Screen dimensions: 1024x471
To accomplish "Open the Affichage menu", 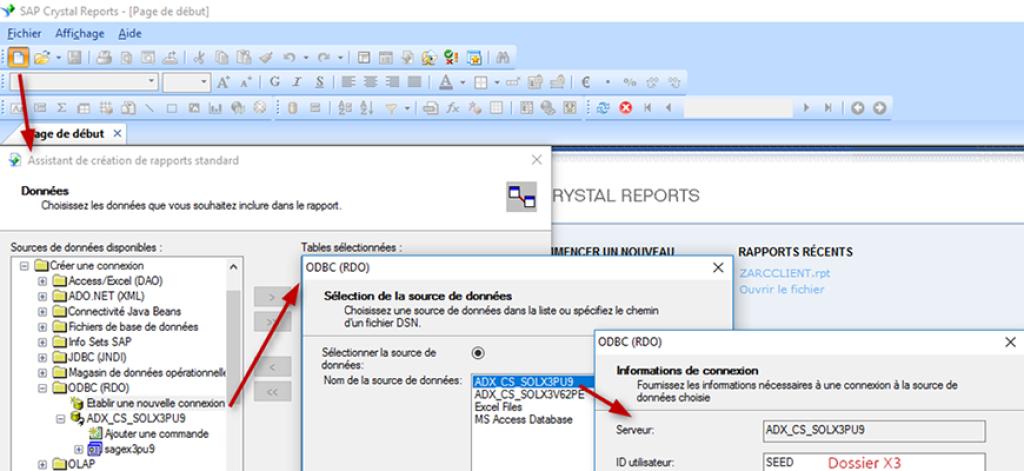I will pyautogui.click(x=80, y=33).
